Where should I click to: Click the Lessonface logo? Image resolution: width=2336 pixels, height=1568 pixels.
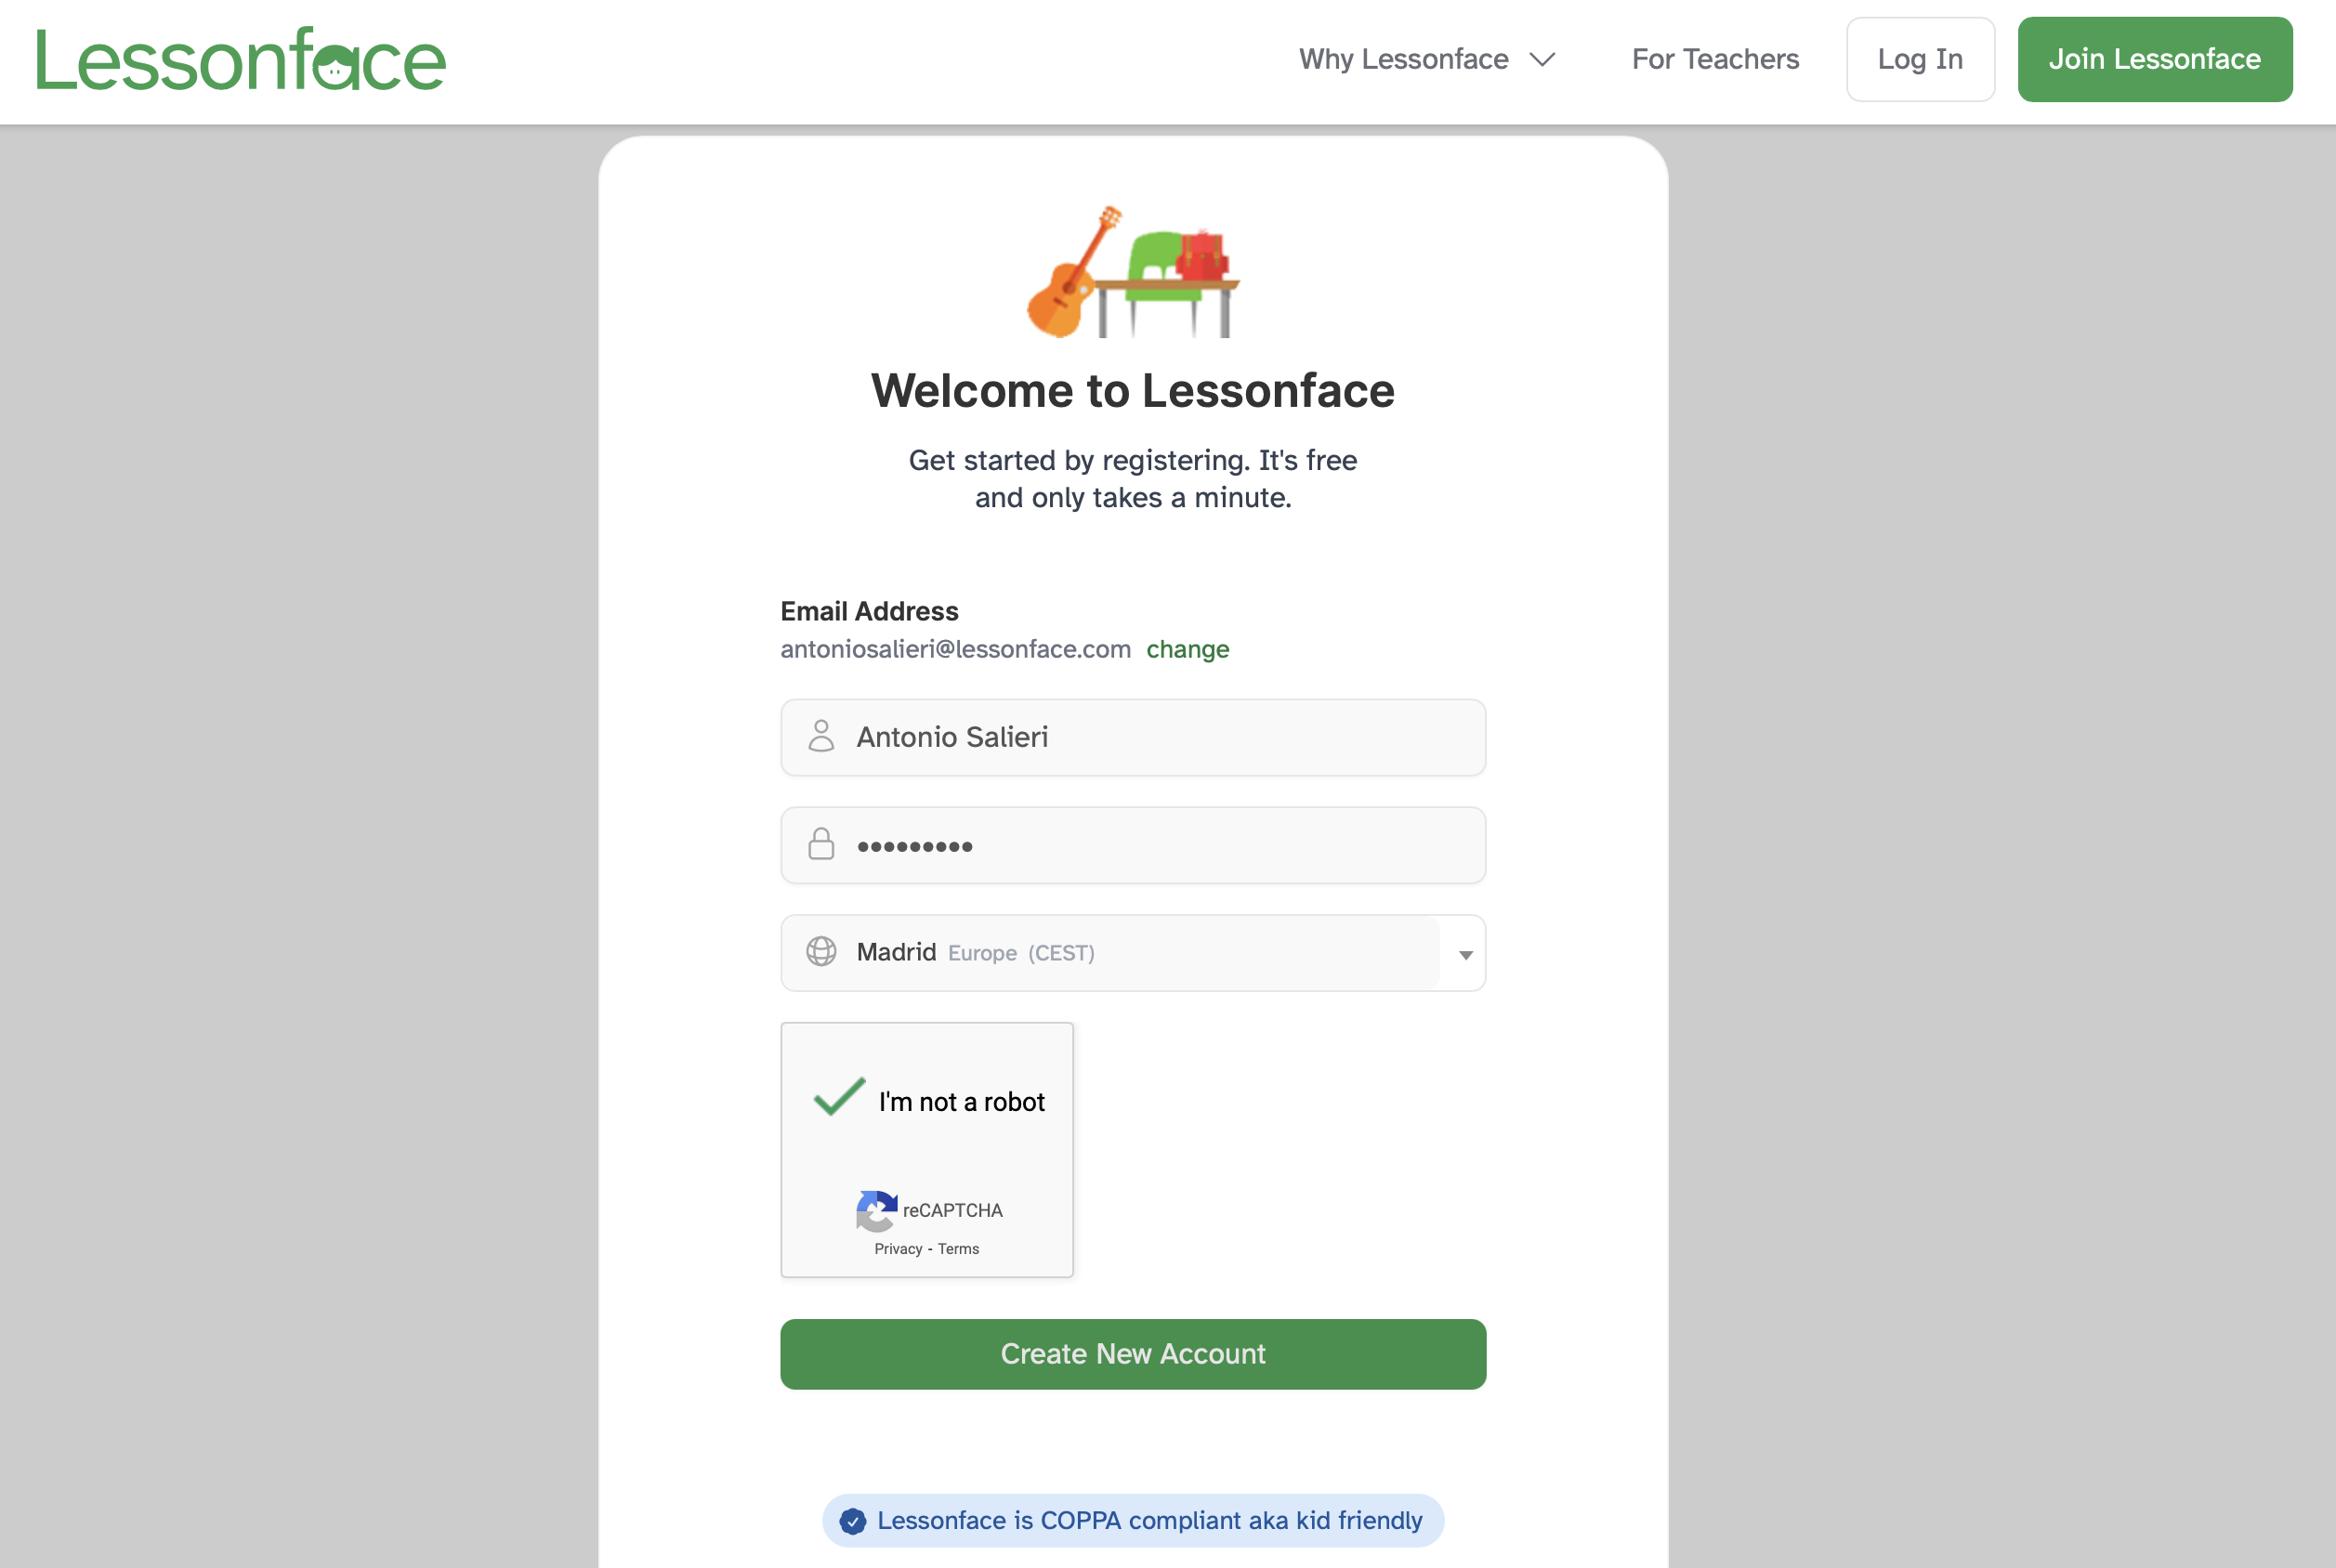pyautogui.click(x=240, y=60)
